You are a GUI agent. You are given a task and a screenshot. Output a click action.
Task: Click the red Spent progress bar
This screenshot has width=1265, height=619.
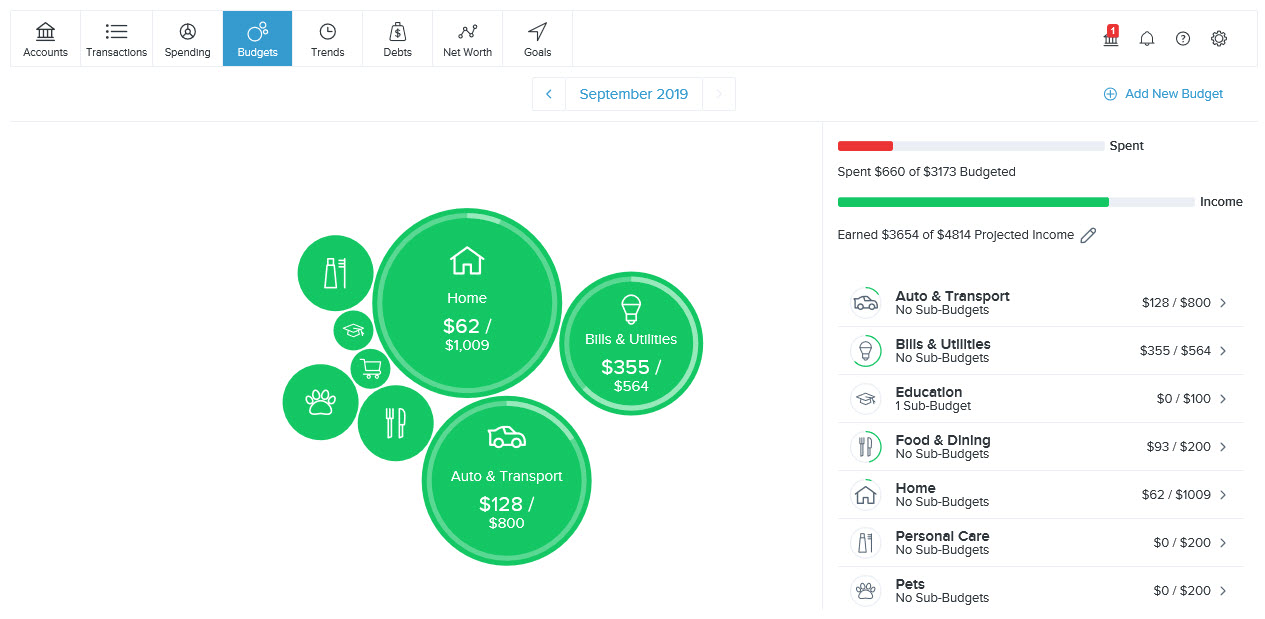tap(865, 146)
